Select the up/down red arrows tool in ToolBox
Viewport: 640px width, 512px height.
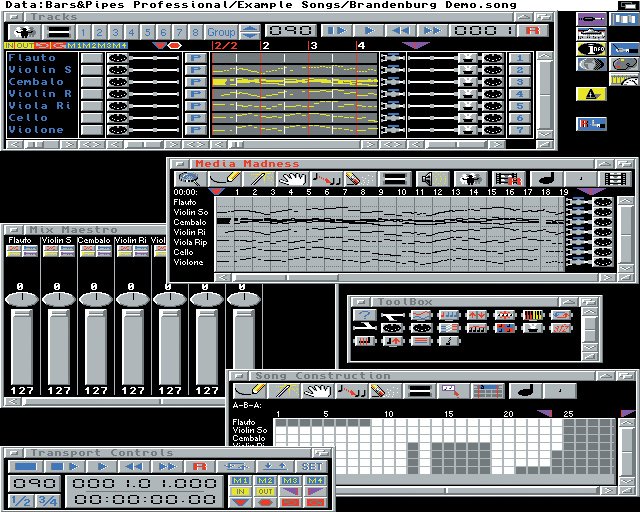click(476, 315)
